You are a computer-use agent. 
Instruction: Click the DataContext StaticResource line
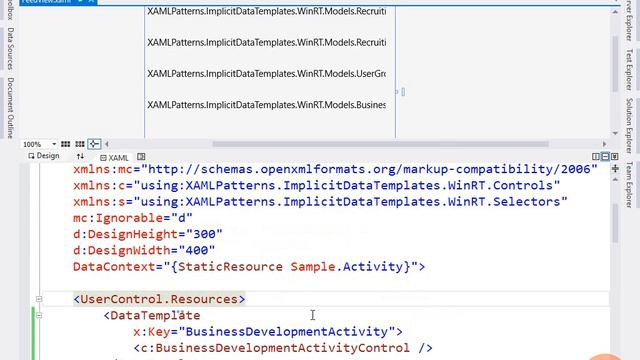(x=249, y=267)
